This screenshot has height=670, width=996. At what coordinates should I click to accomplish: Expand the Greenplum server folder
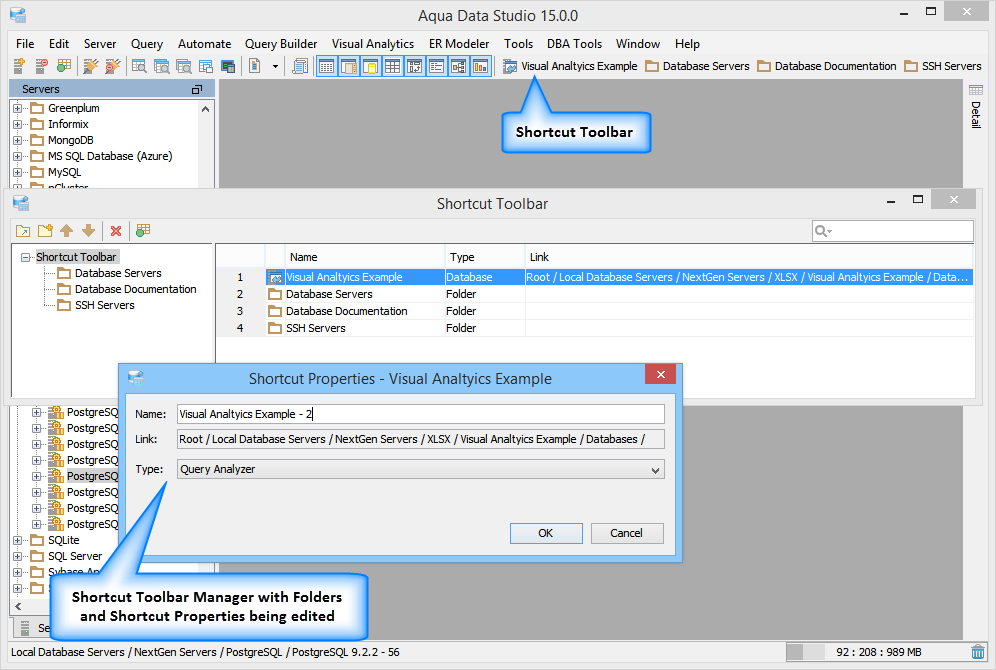18,108
